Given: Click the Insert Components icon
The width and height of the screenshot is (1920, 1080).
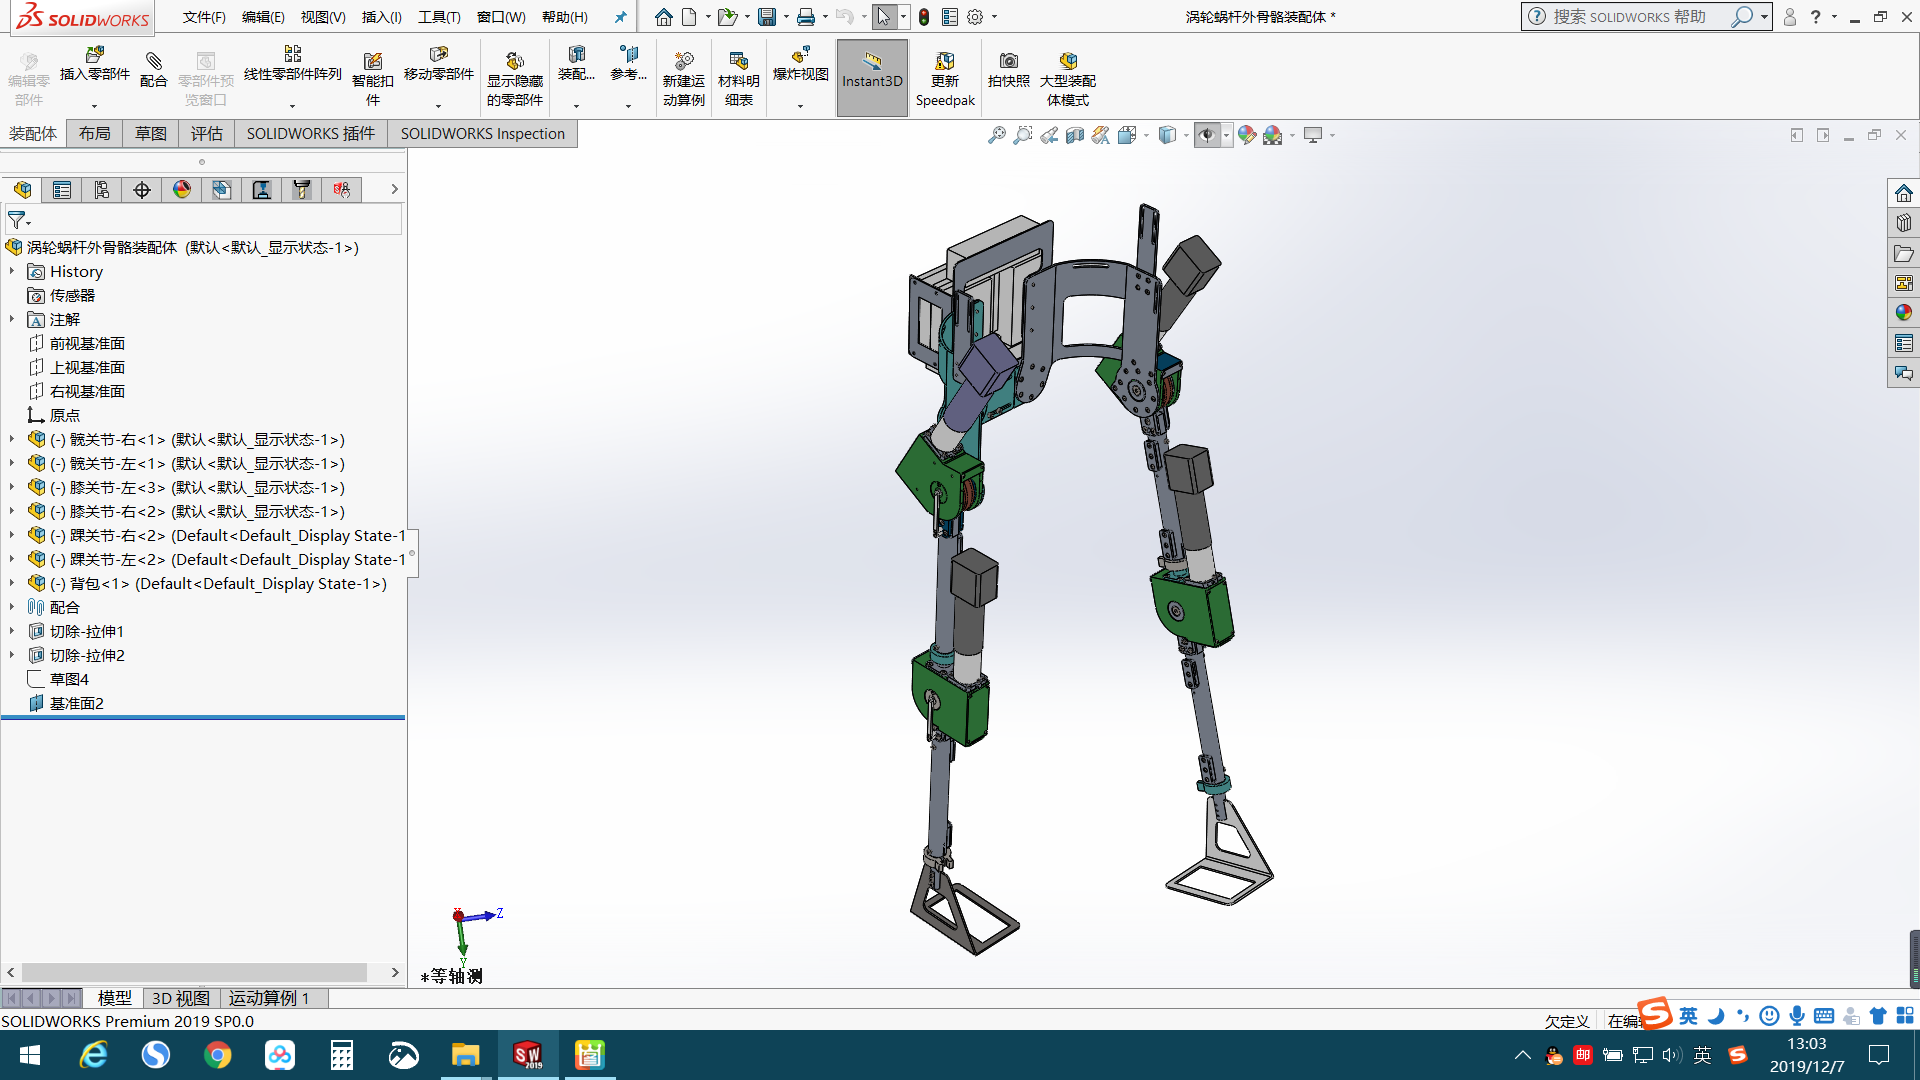Looking at the screenshot, I should point(94,55).
